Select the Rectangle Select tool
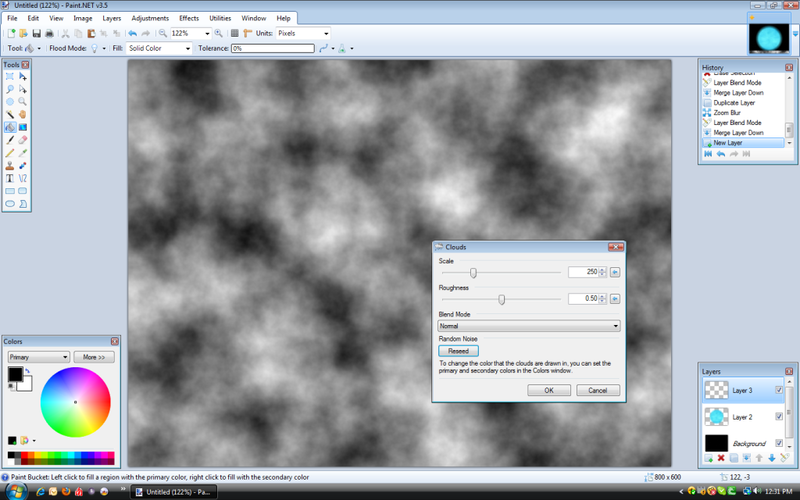Viewport: 800px width, 500px height. click(x=10, y=77)
